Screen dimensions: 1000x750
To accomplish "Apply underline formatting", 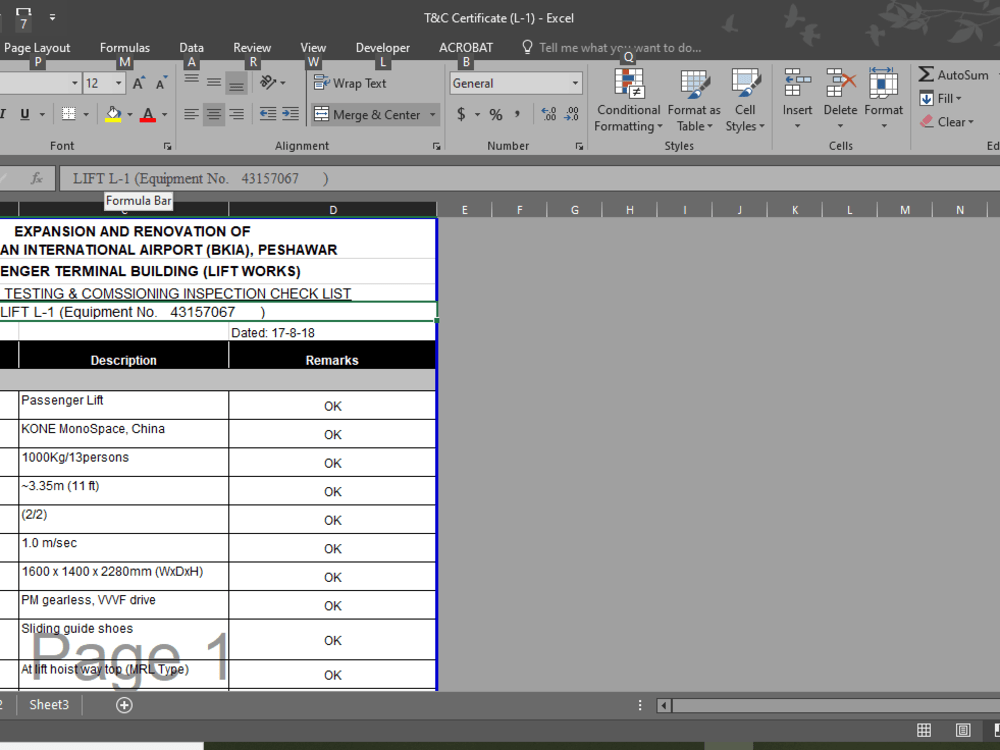I will click(25, 114).
